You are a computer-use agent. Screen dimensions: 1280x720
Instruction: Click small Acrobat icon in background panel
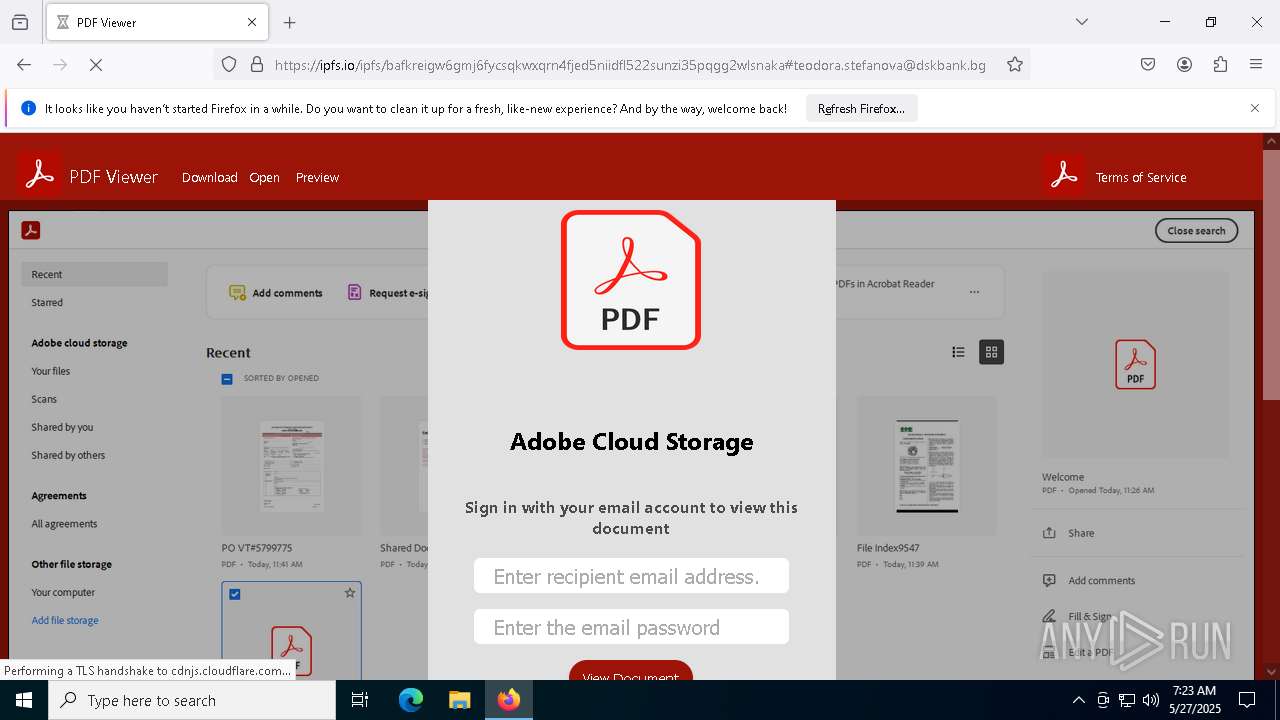(31, 231)
